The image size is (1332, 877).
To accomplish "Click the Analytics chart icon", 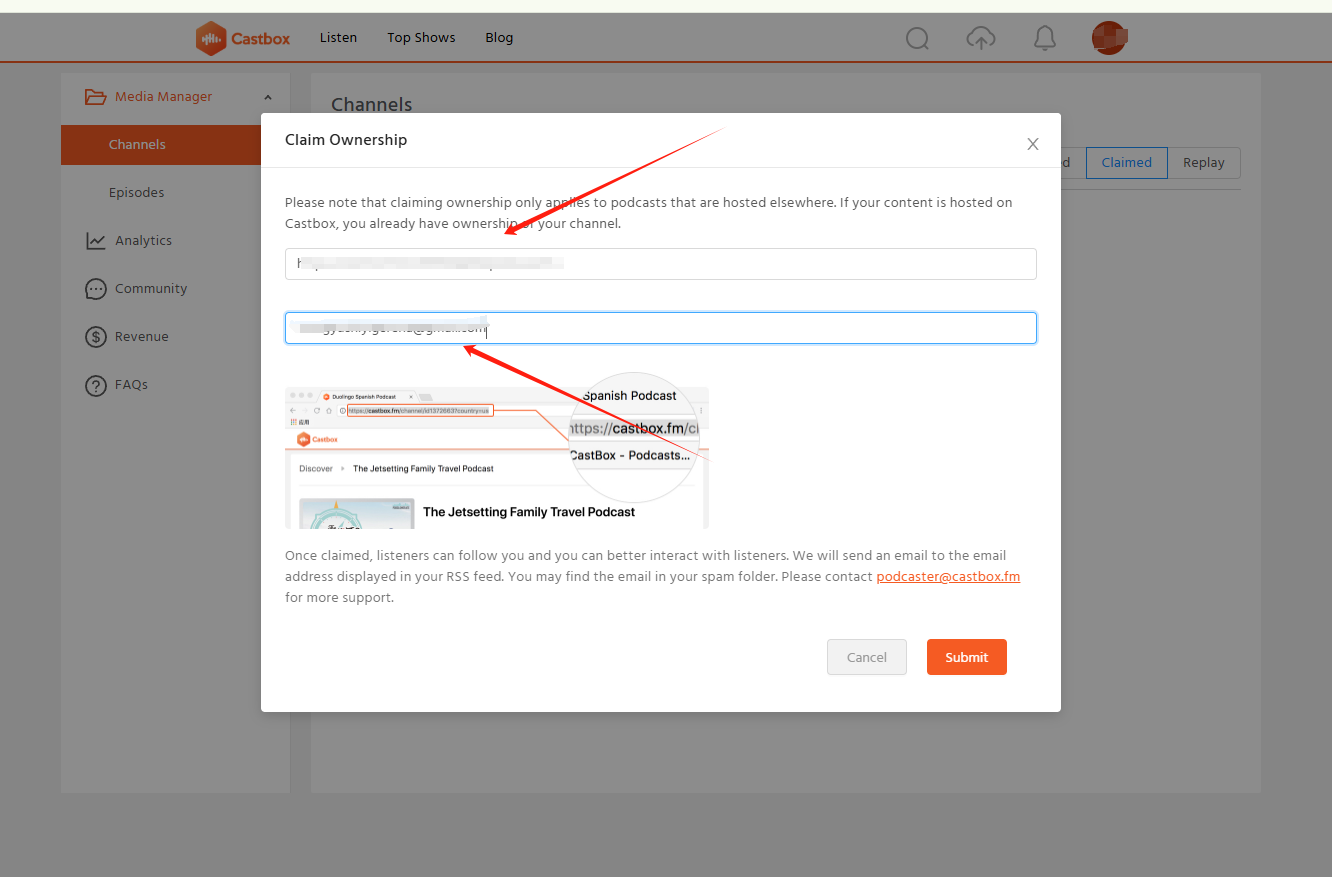I will (x=96, y=241).
